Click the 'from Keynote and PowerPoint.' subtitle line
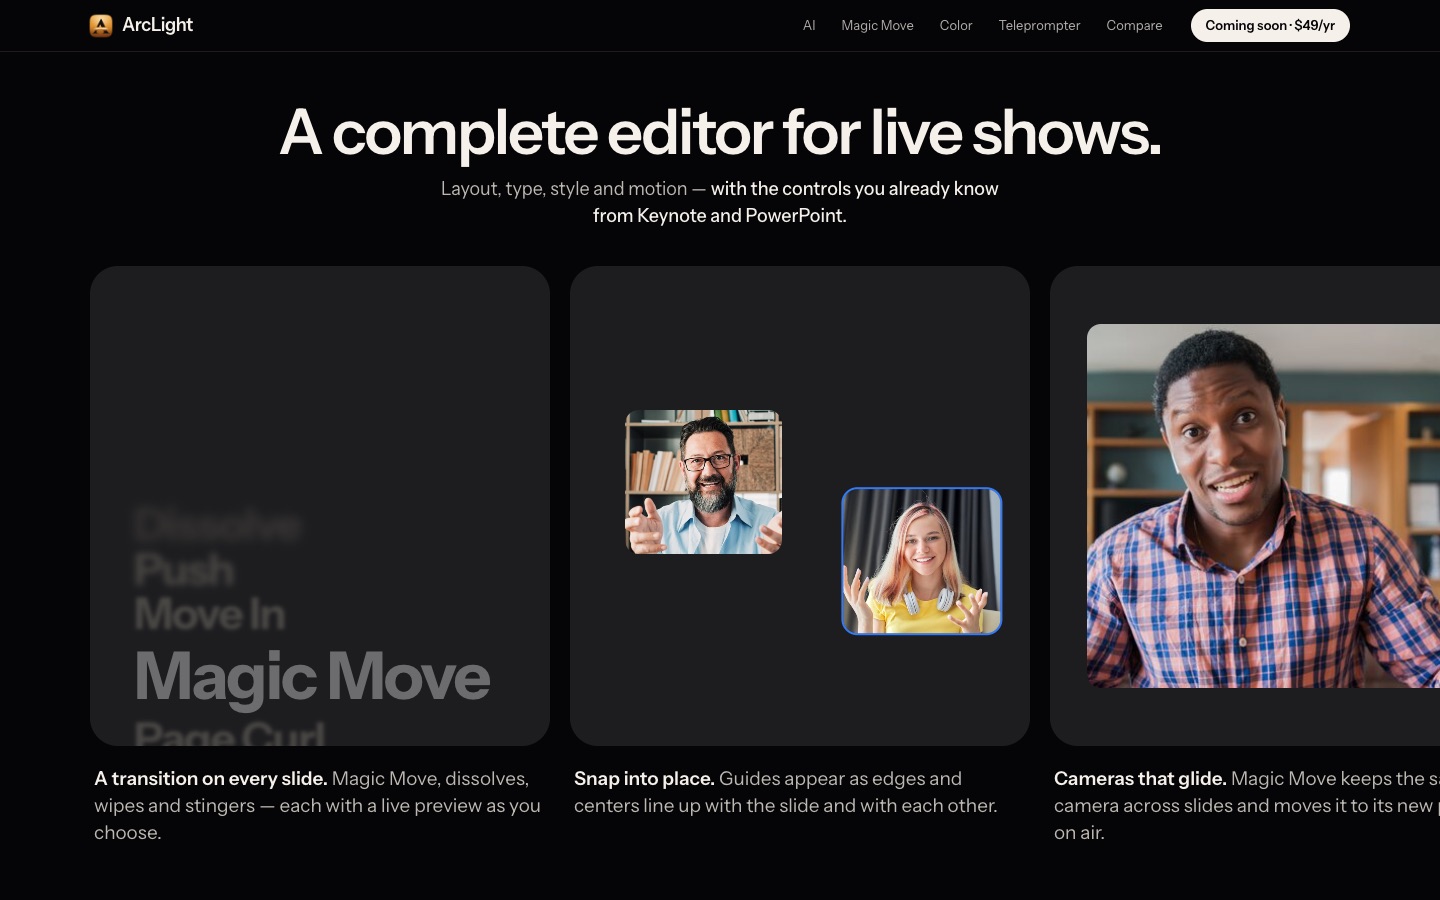The image size is (1440, 900). [x=720, y=215]
